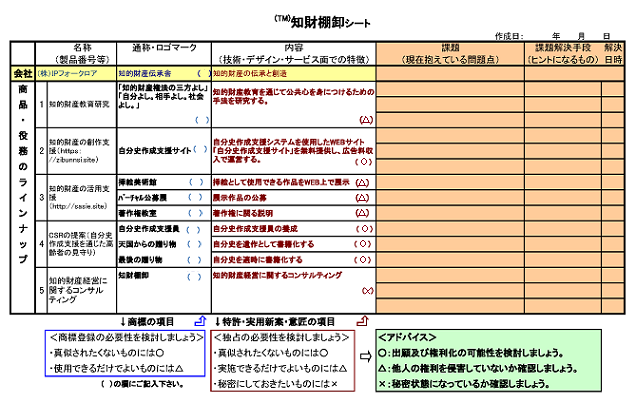Select the 挿絵美術館 cell
Viewport: 636px width, 403px height.
164,182
